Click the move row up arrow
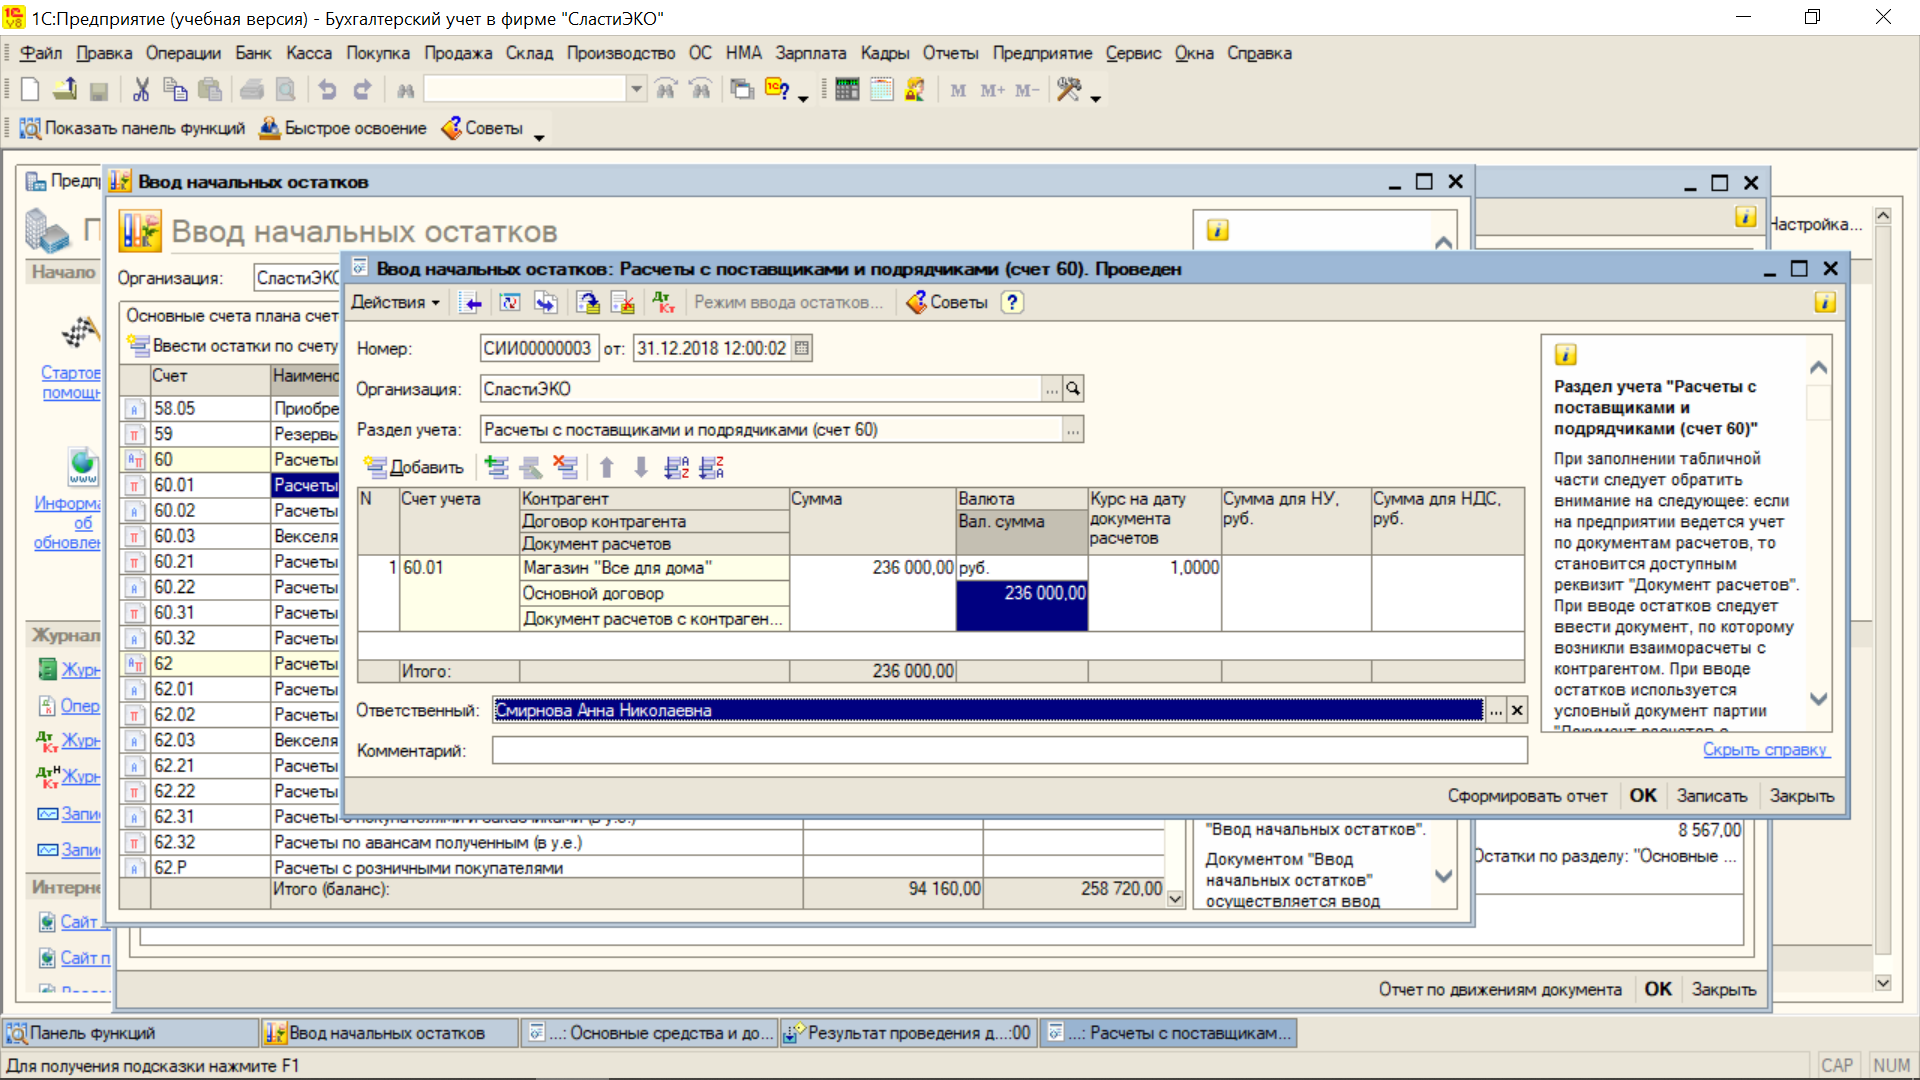1920x1080 pixels. [x=607, y=467]
